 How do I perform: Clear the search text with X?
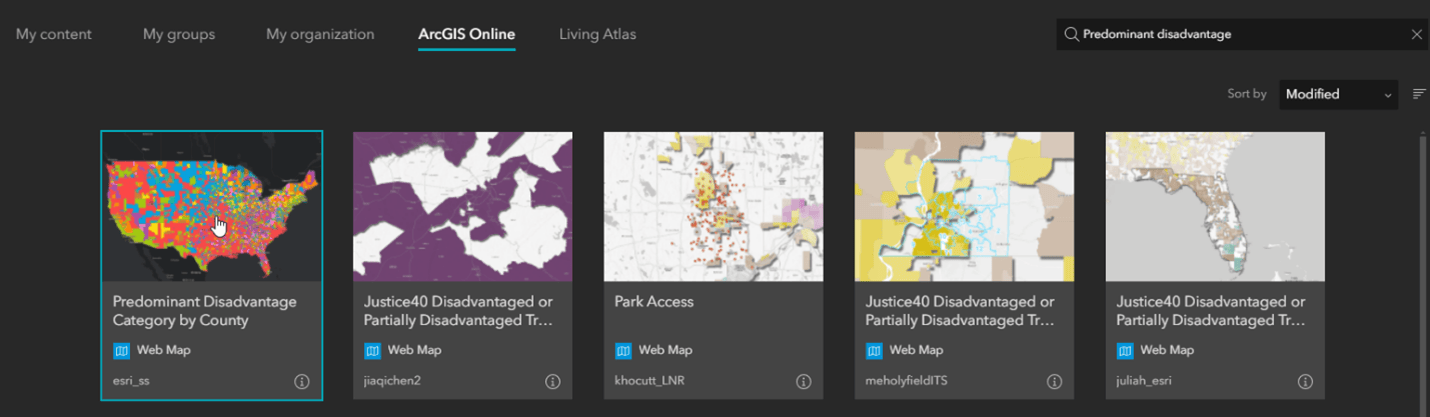(x=1416, y=34)
